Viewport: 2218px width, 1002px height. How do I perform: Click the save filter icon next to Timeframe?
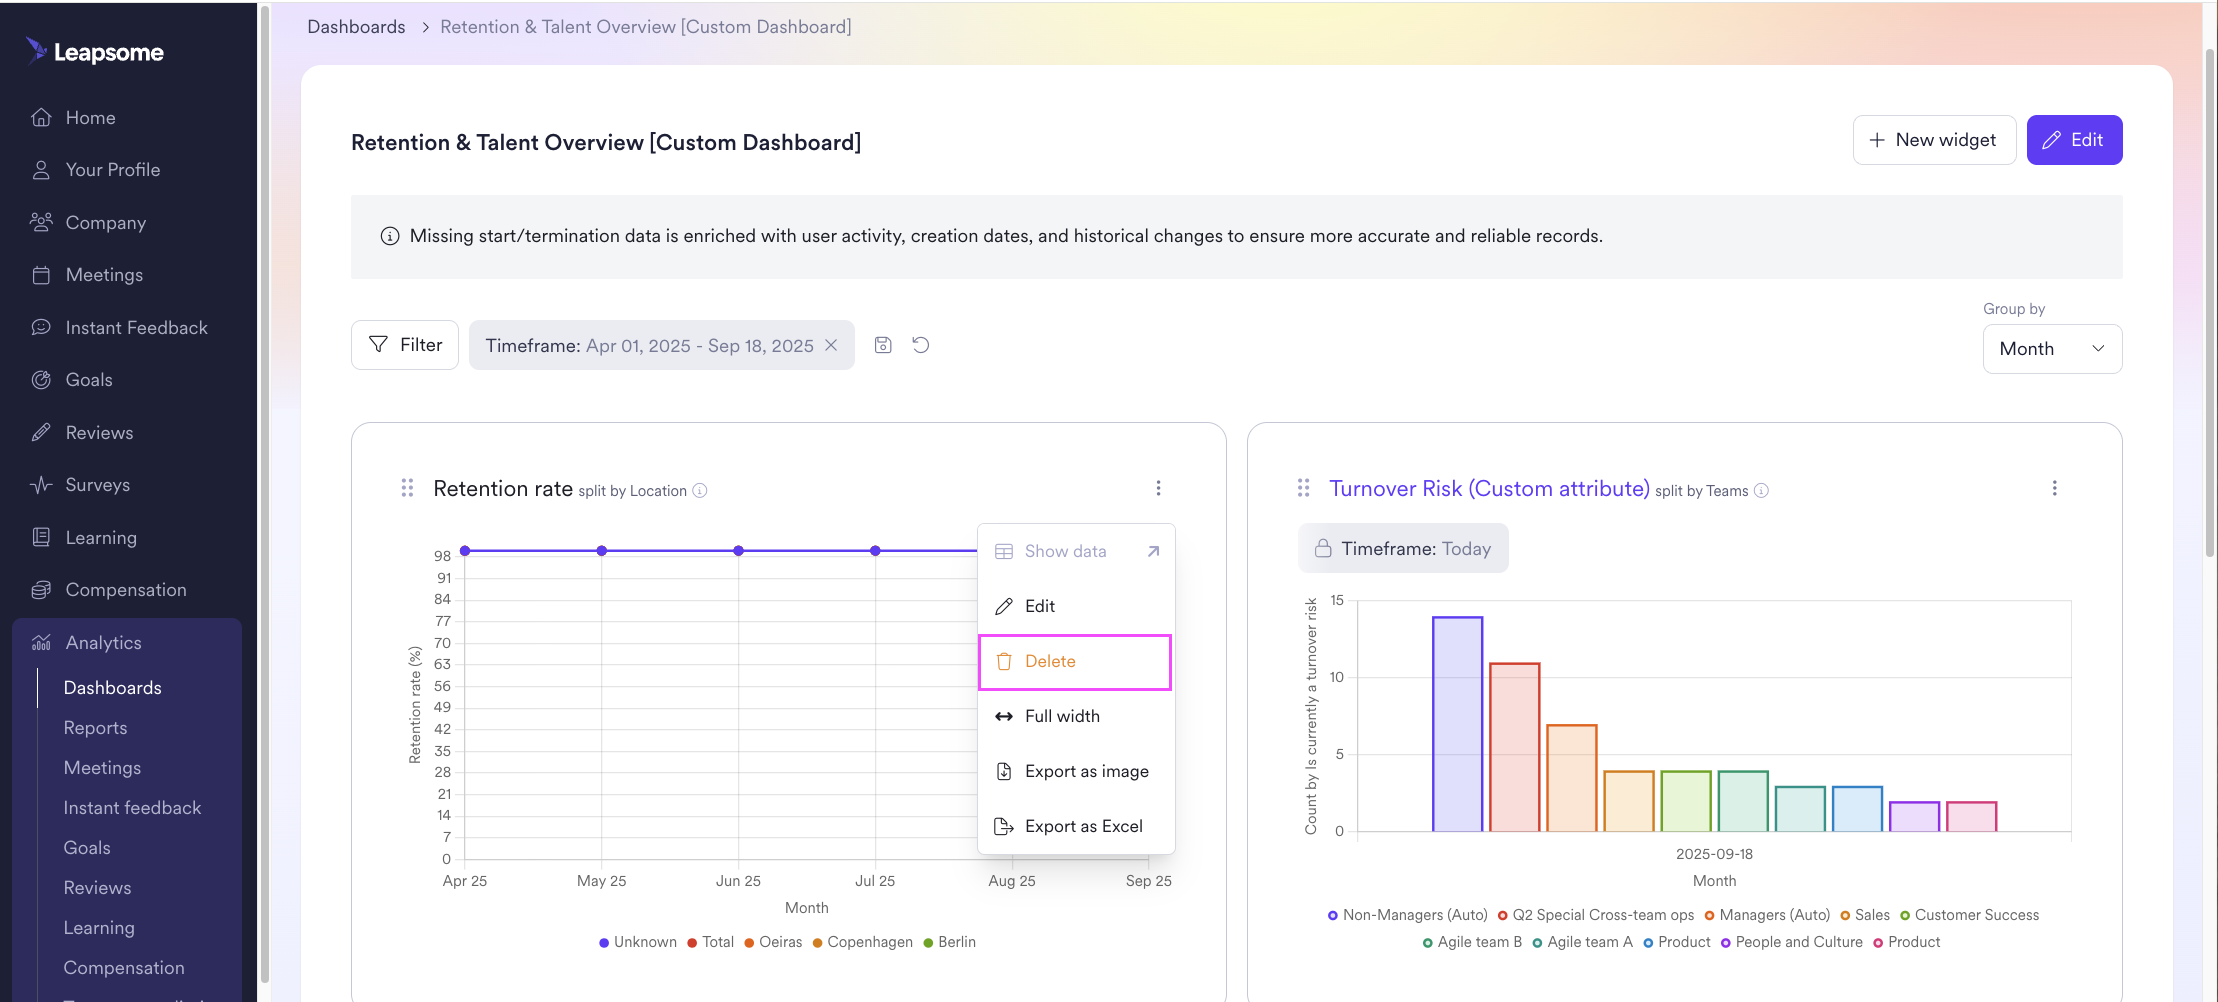[883, 345]
